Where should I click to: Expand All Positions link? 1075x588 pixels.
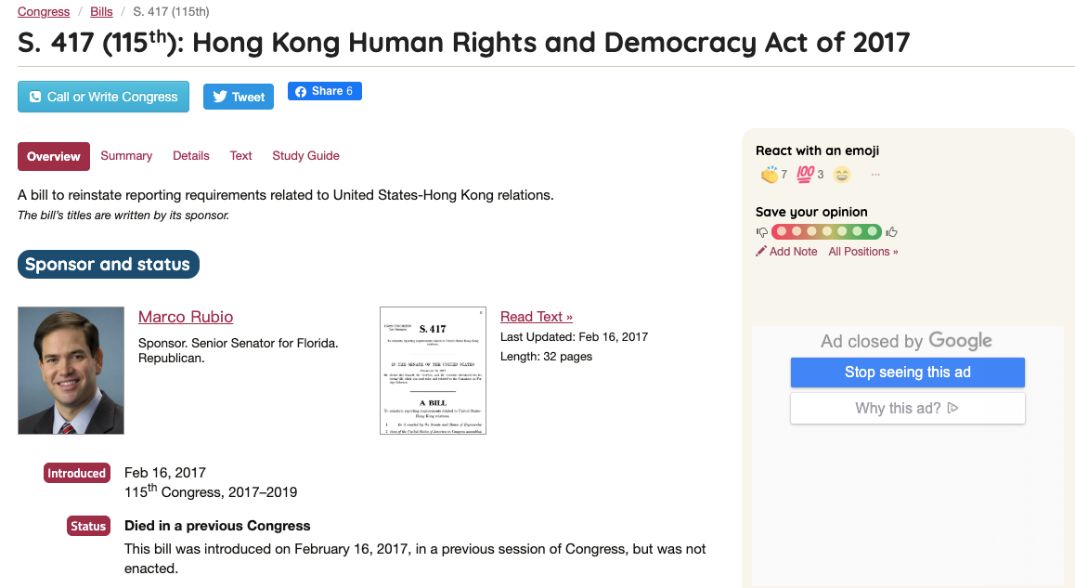click(863, 252)
